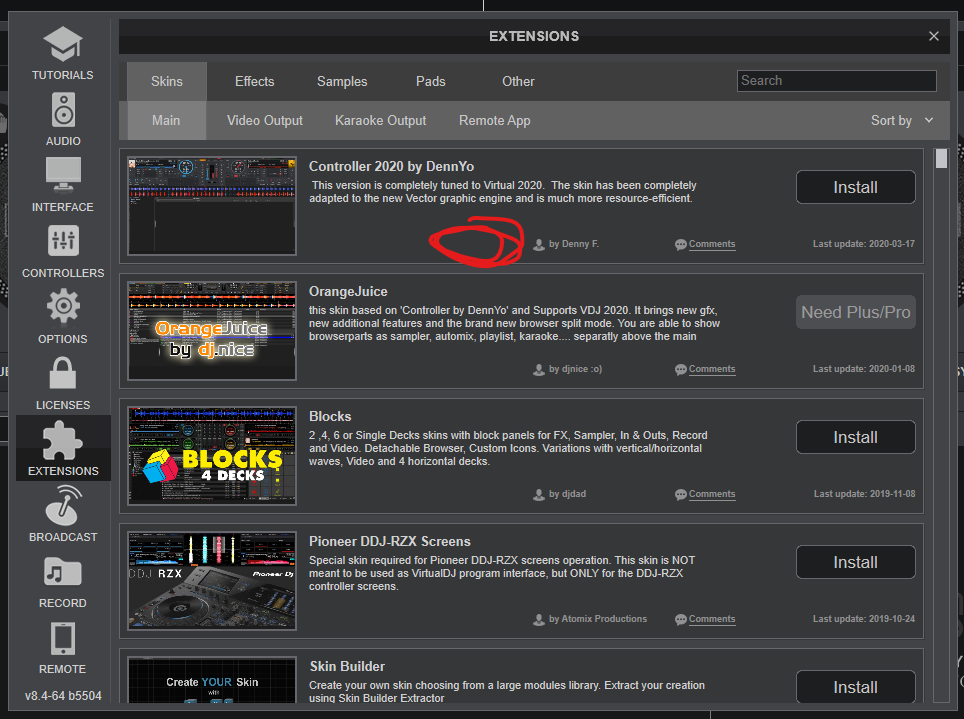
Task: Install Controller 2020 by DennYo skin
Action: point(855,187)
